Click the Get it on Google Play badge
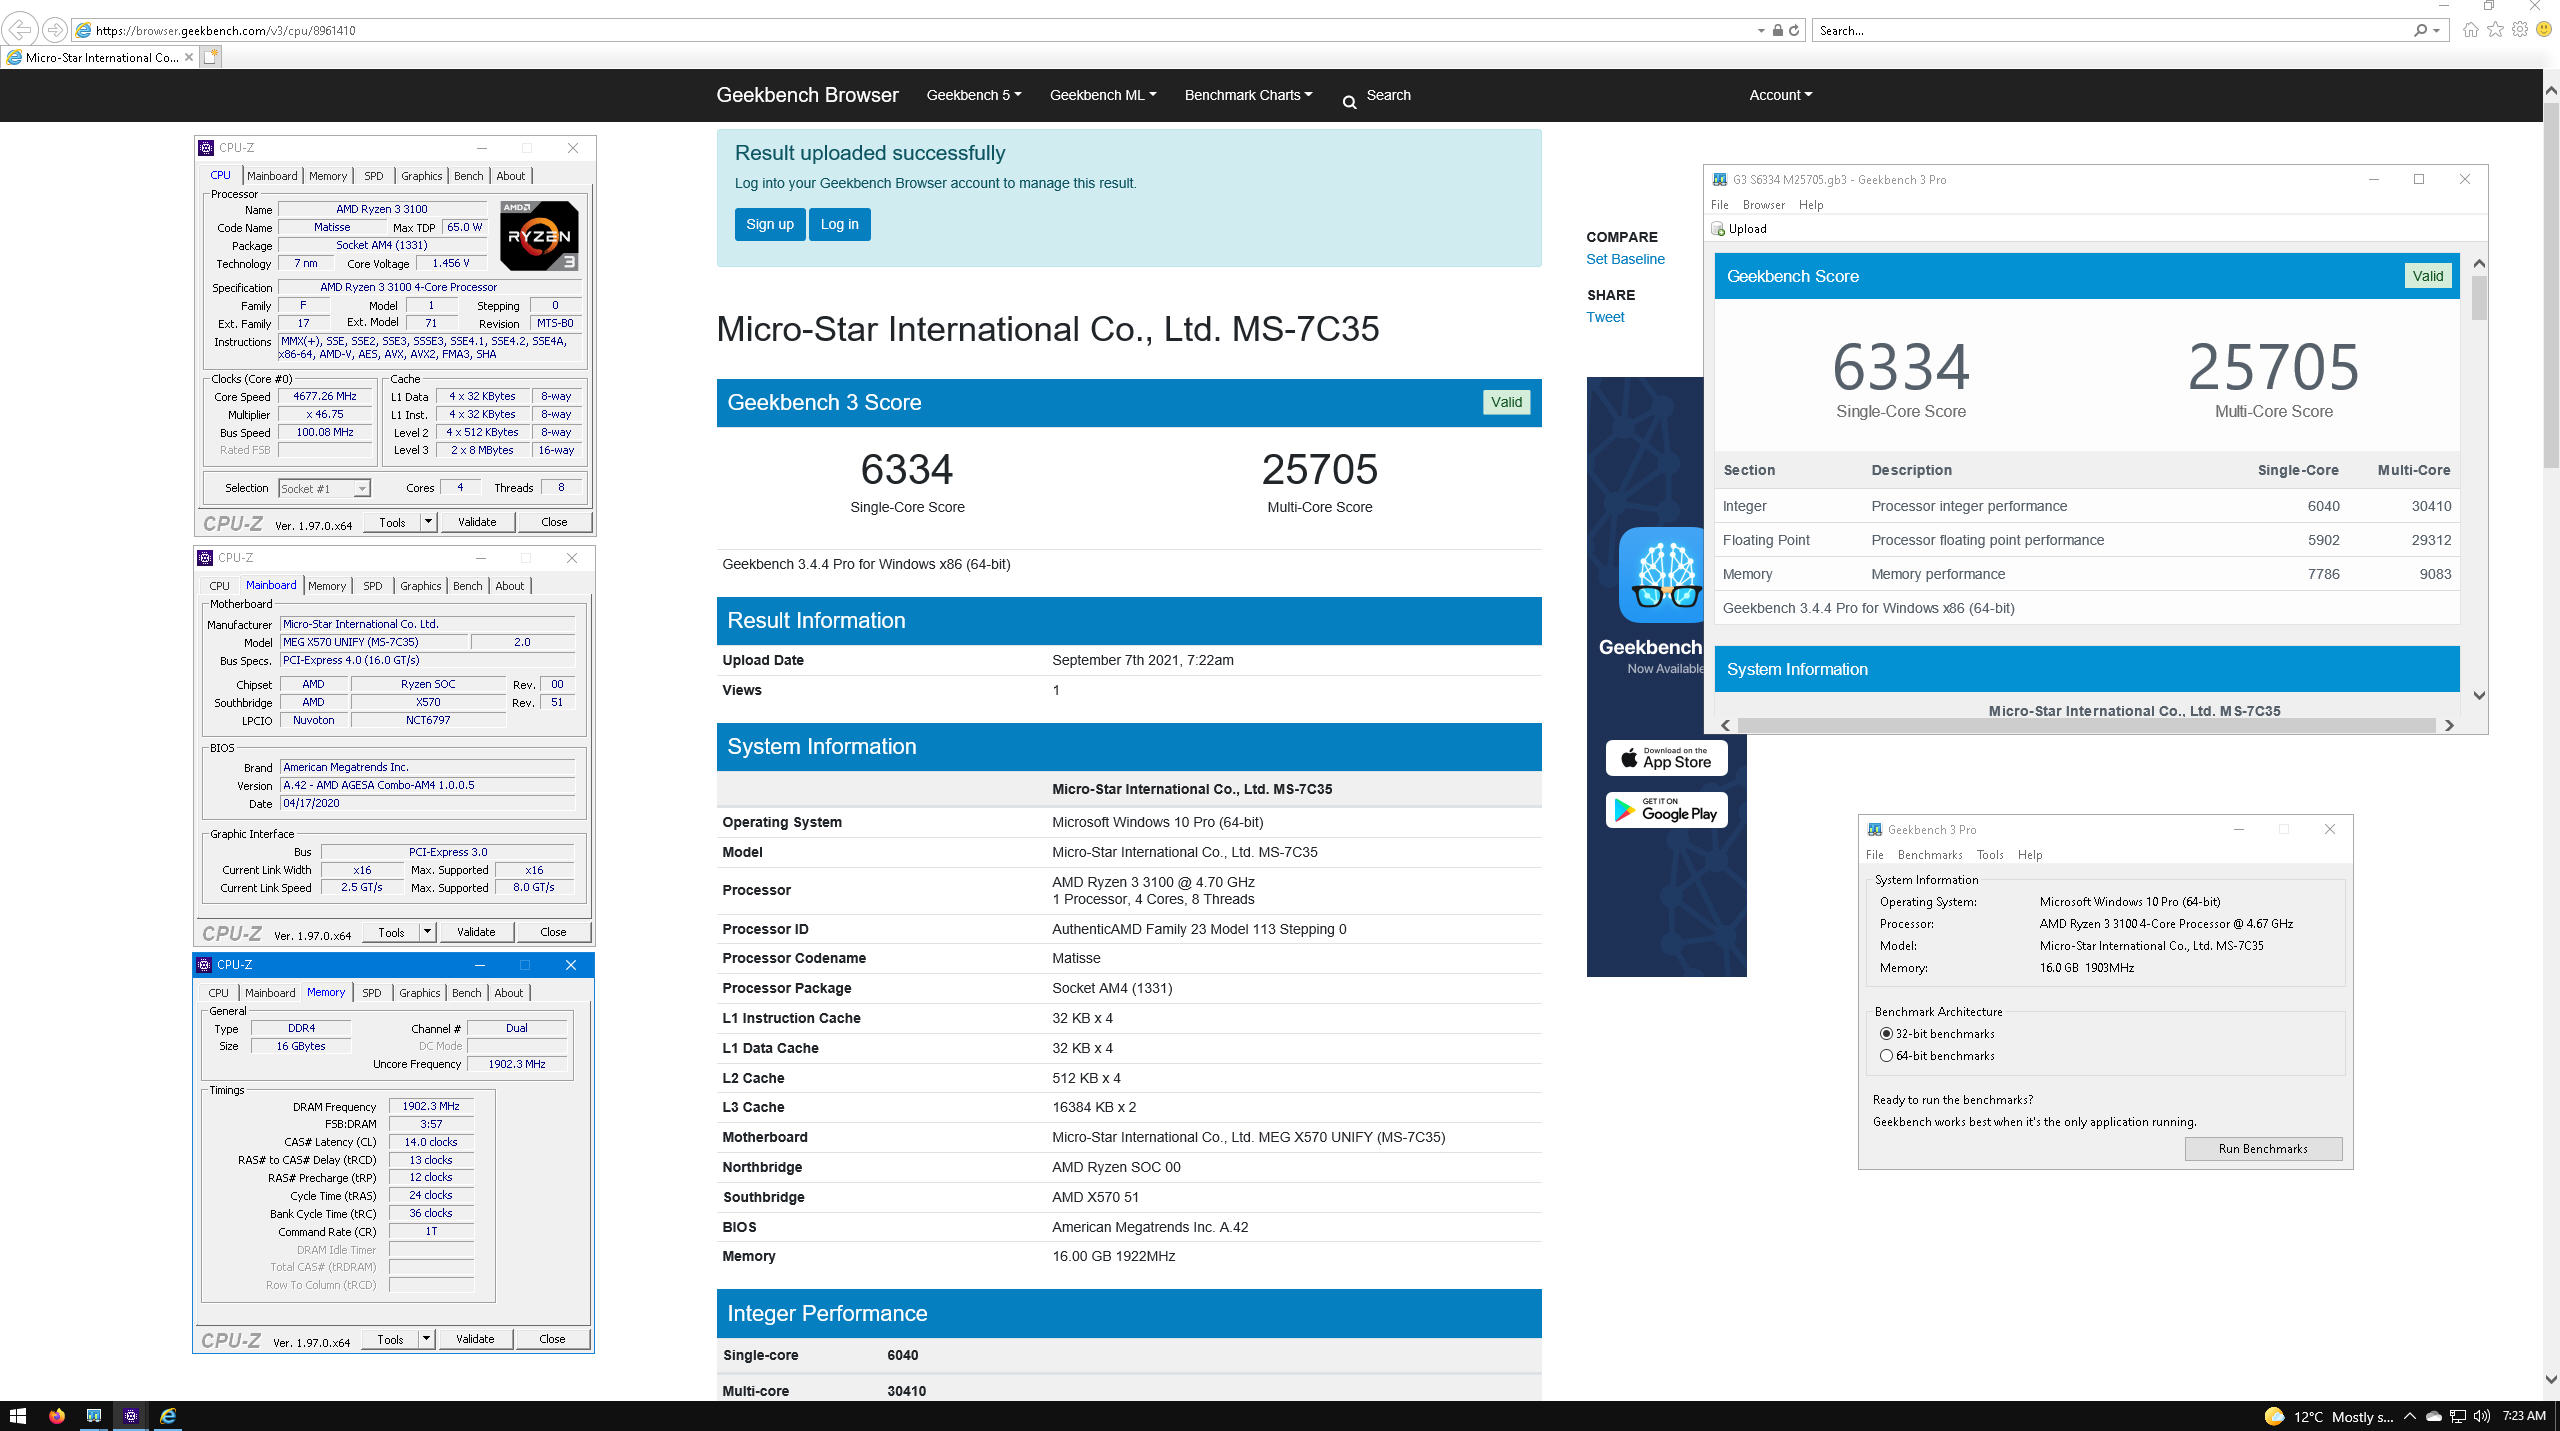Viewport: 2560px width, 1431px height. (x=1666, y=809)
